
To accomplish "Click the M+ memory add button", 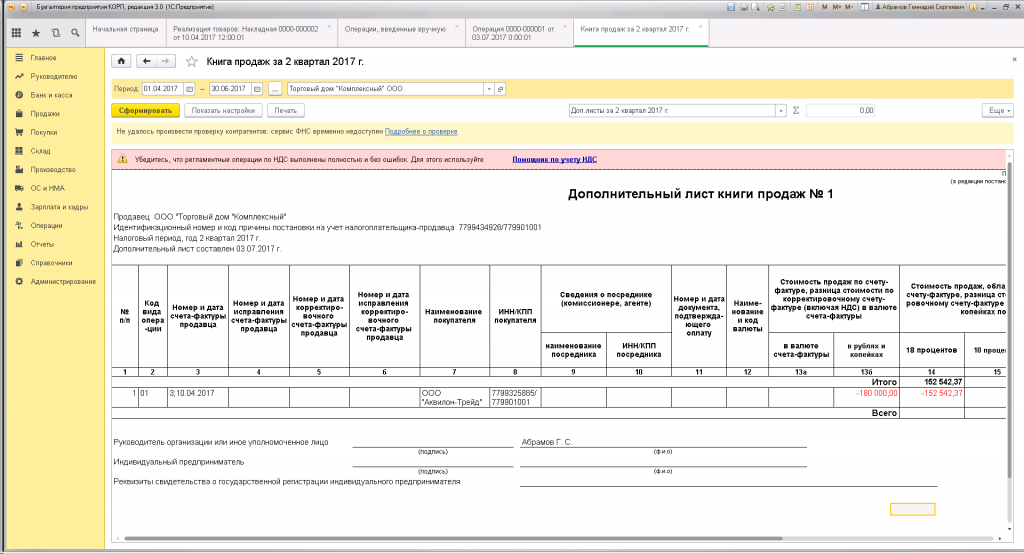I will click(x=837, y=7).
